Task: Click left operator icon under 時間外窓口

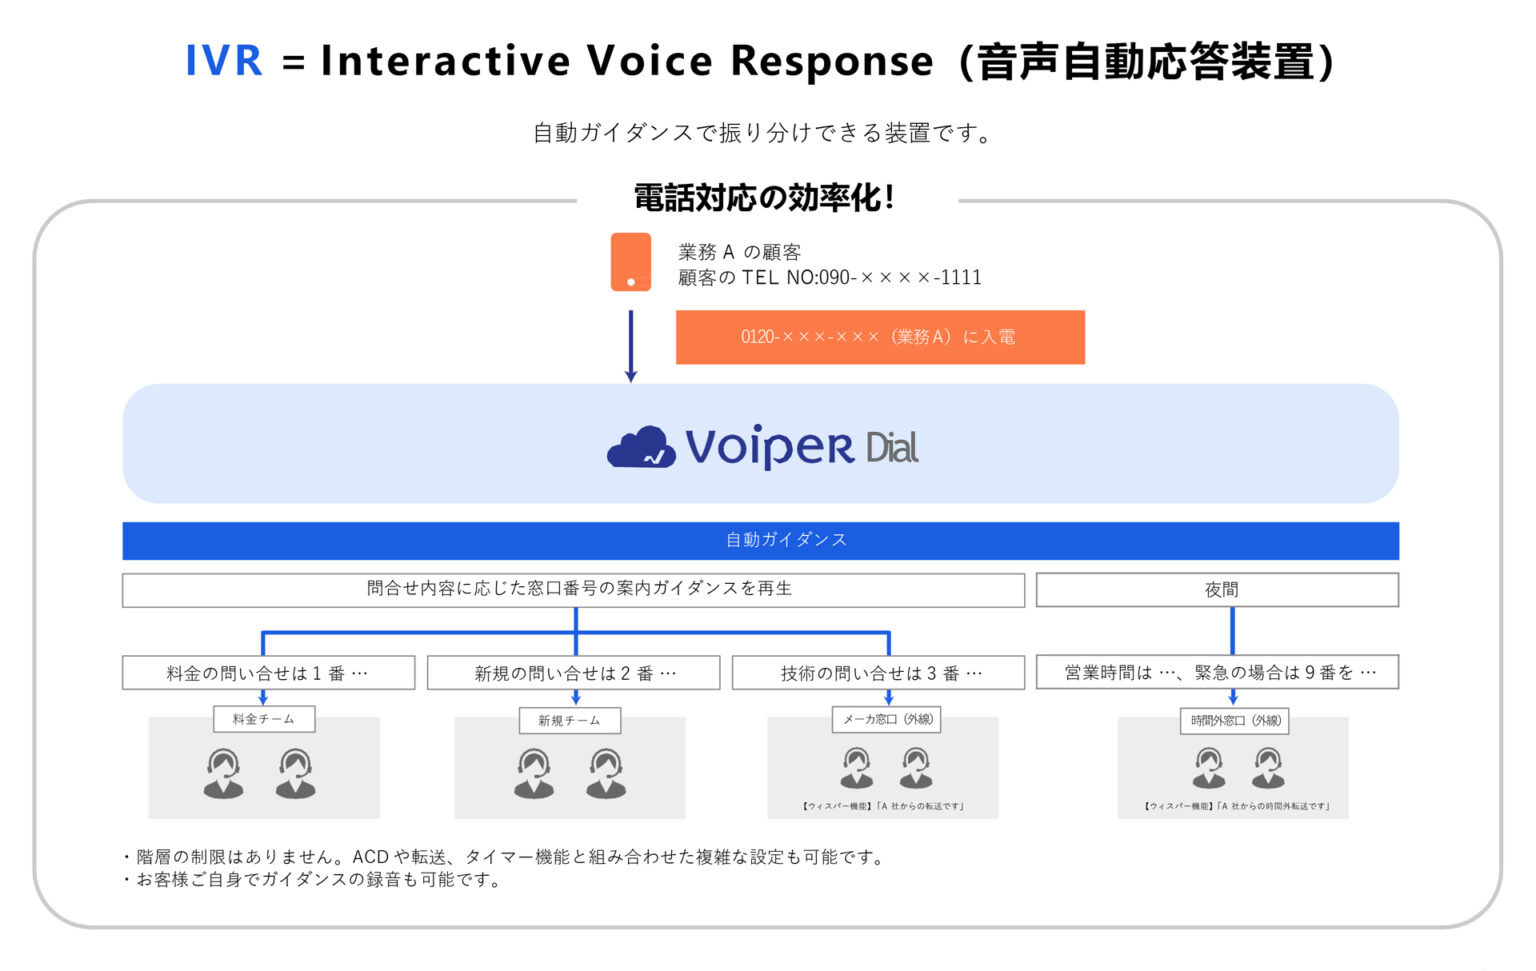Action: point(1209,768)
